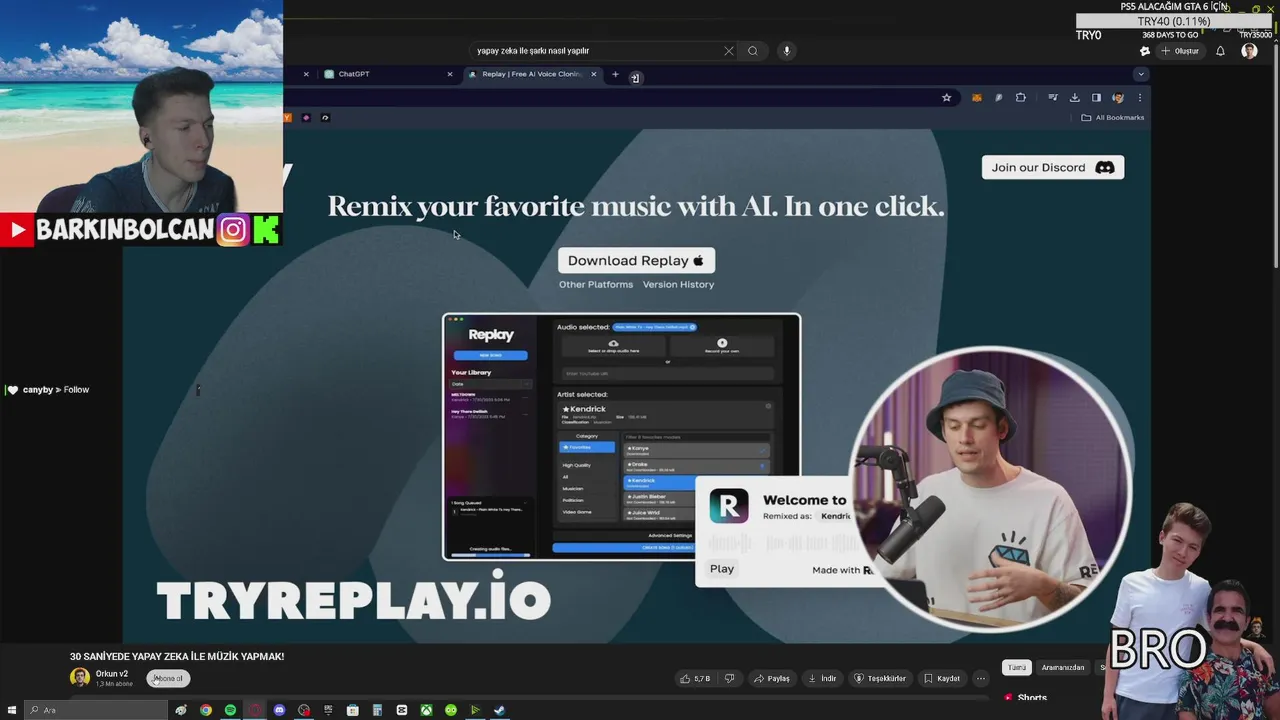
Task: Open YouTube notifications bell
Action: 1220,51
